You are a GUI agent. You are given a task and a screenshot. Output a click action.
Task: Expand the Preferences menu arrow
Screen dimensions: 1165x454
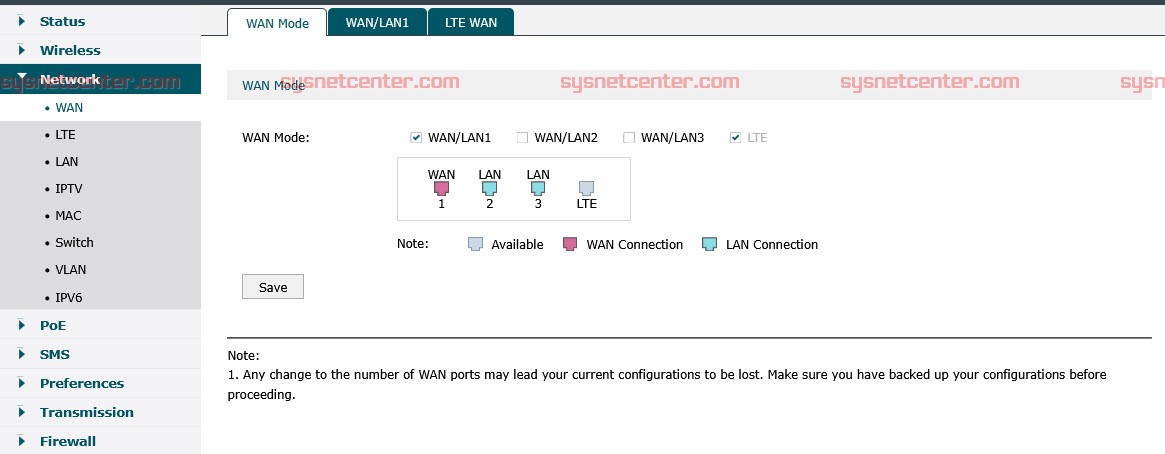(22, 383)
